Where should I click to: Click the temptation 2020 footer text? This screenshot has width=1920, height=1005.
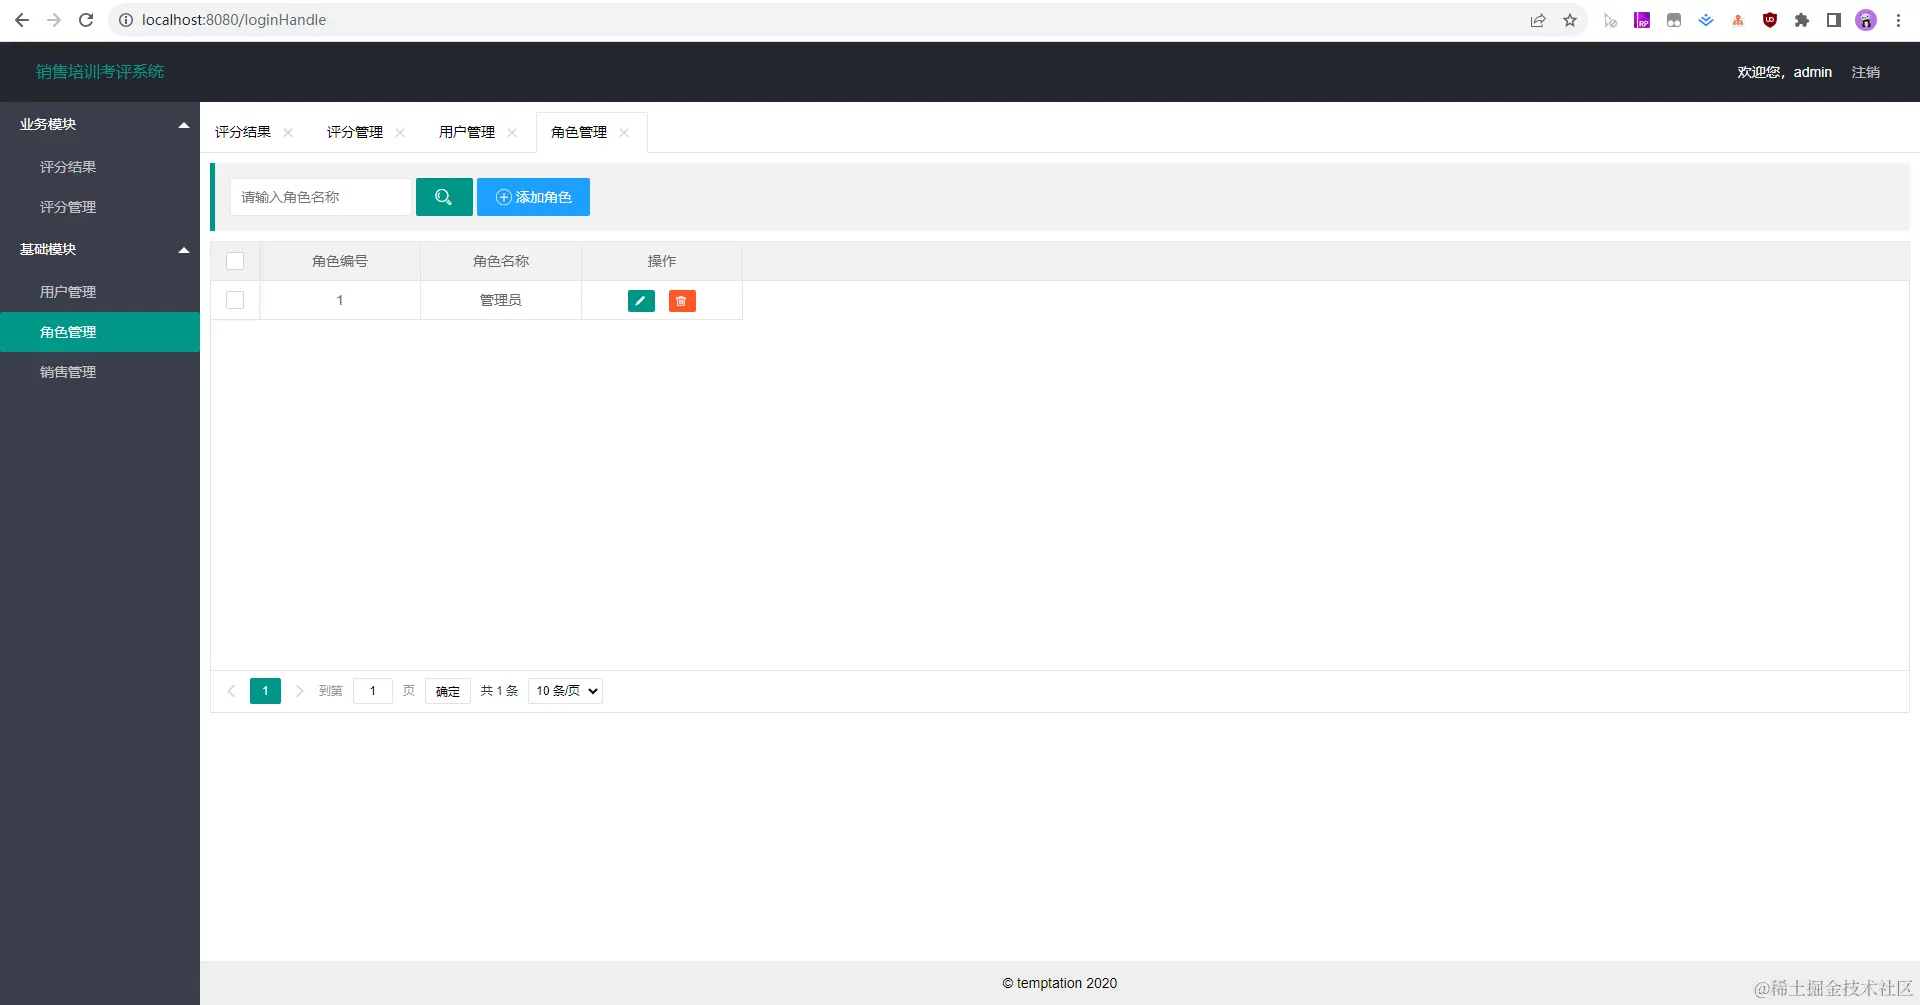[1060, 983]
